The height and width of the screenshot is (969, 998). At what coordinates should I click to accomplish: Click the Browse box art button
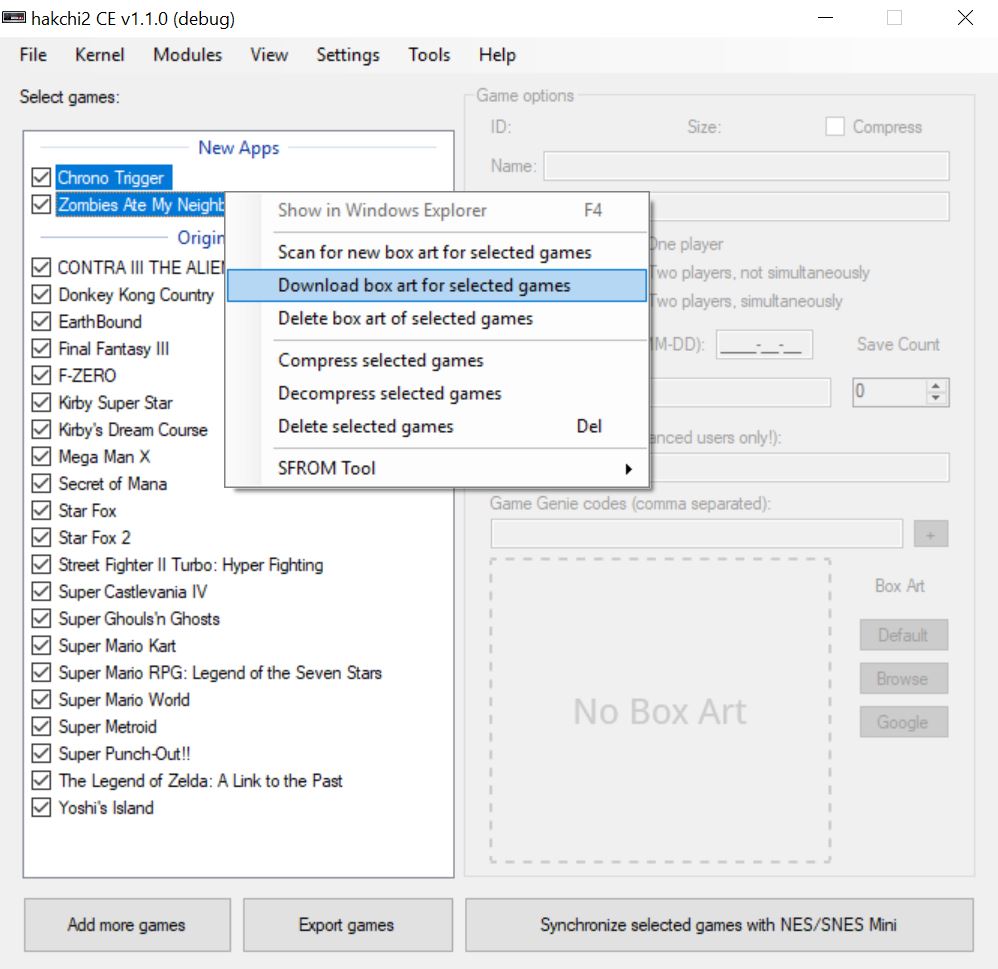point(903,679)
